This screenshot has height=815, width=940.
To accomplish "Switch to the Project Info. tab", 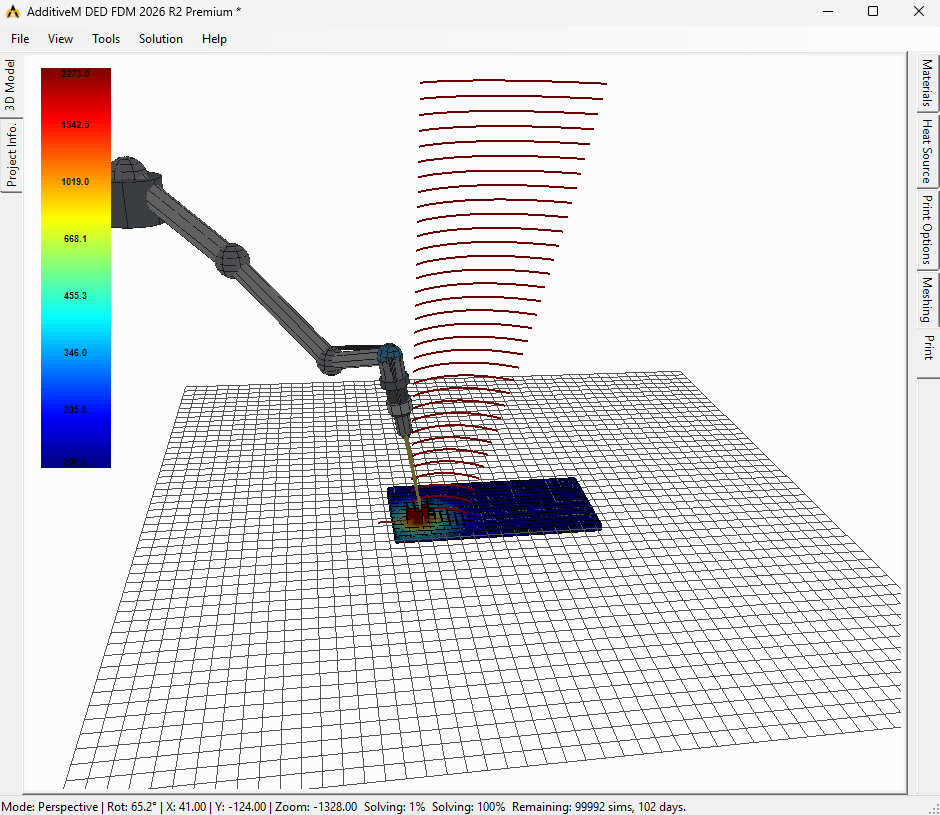I will coord(12,154).
